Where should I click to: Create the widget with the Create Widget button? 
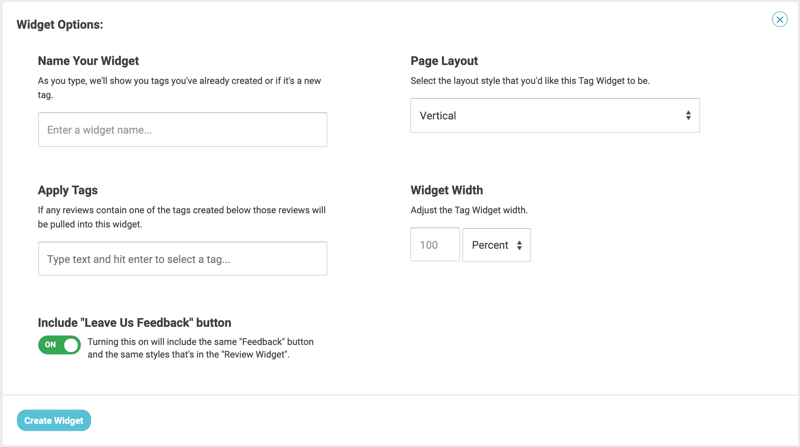click(54, 420)
